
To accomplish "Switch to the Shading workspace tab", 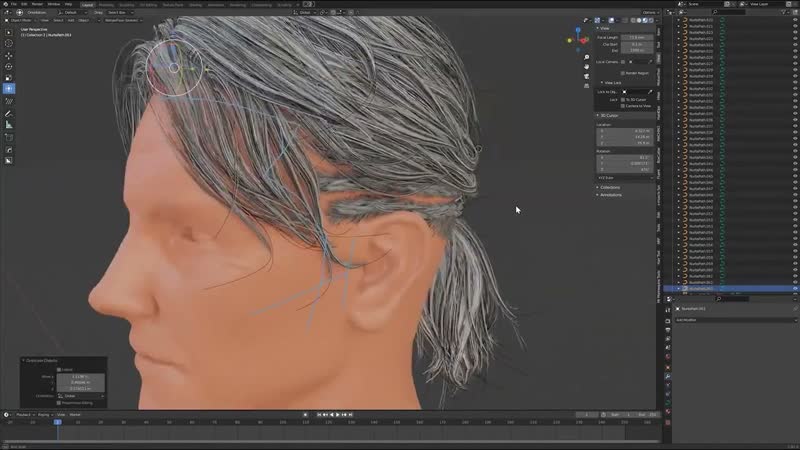I will [x=195, y=5].
